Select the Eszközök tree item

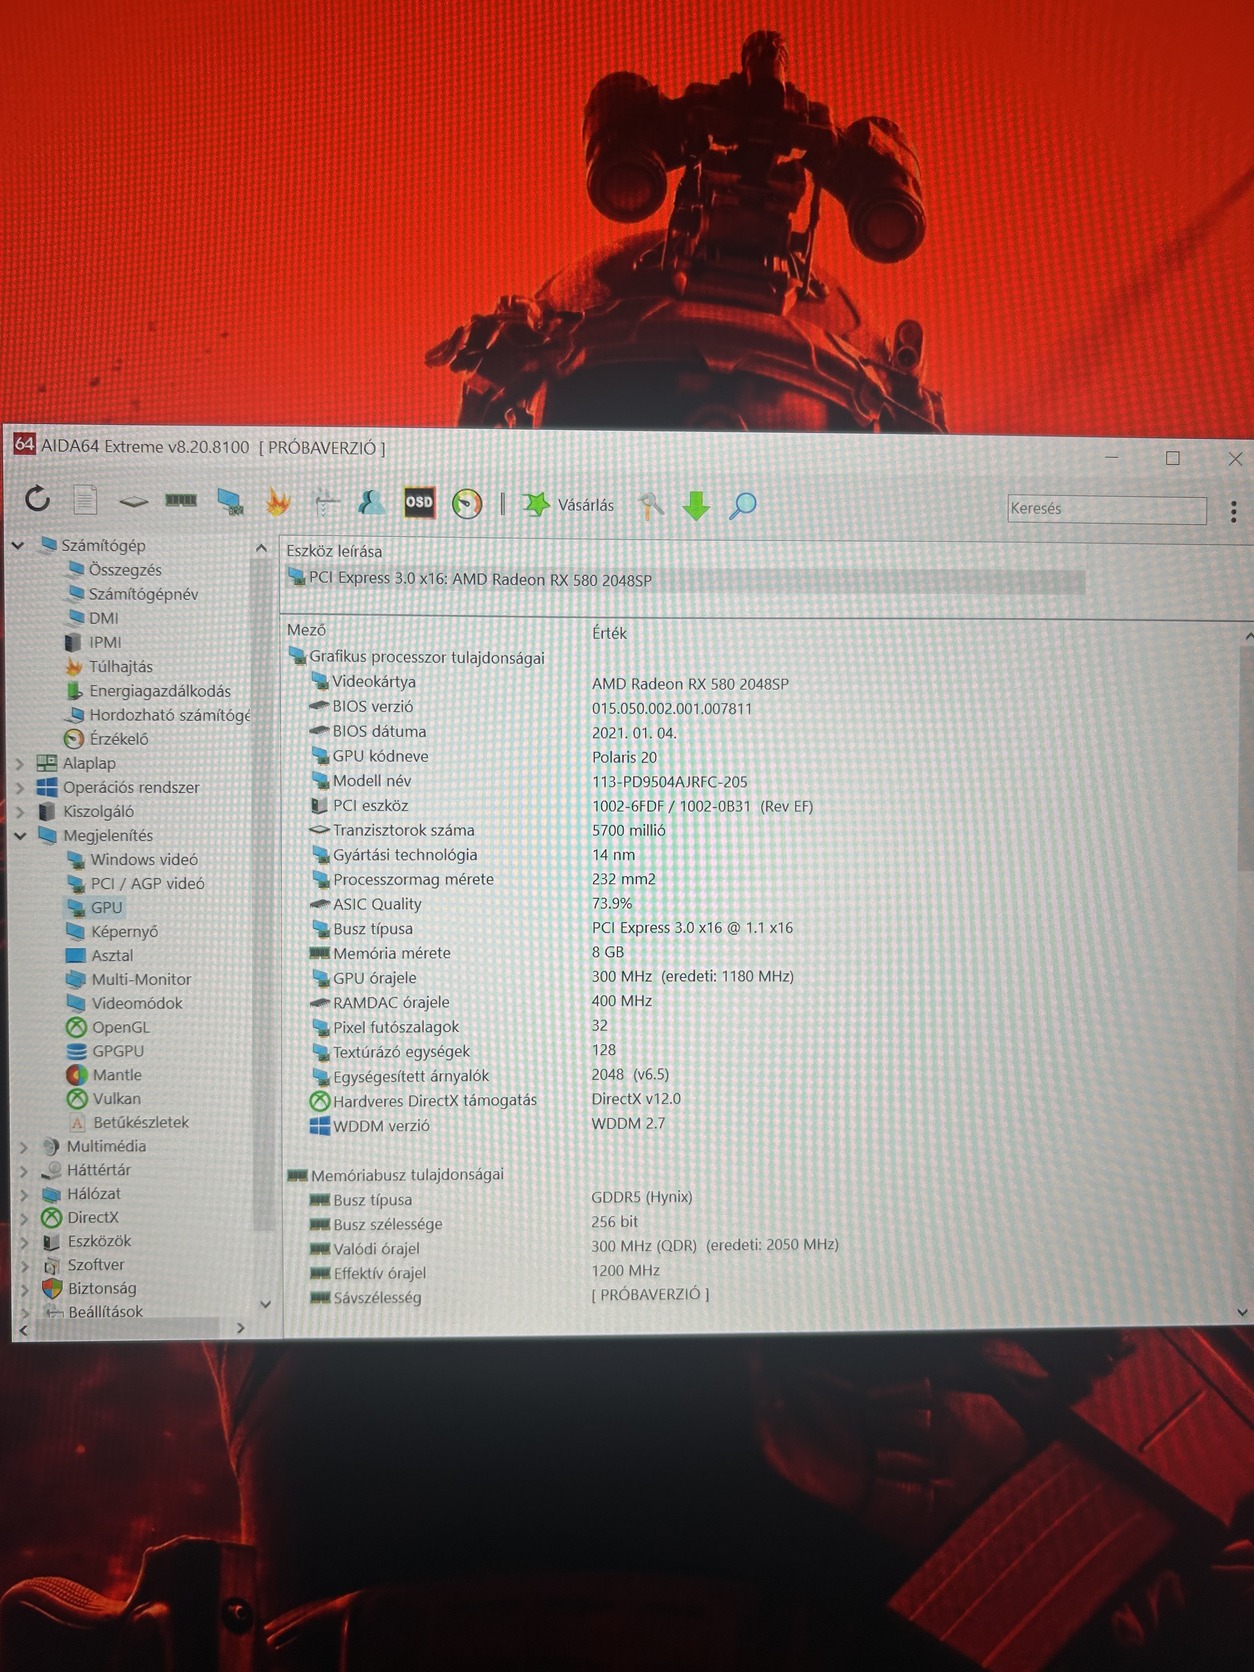click(x=99, y=1241)
